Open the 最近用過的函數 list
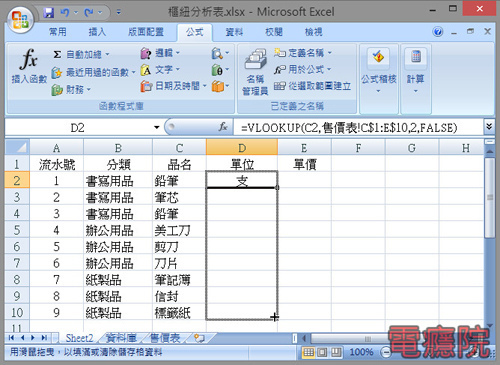 pos(93,72)
